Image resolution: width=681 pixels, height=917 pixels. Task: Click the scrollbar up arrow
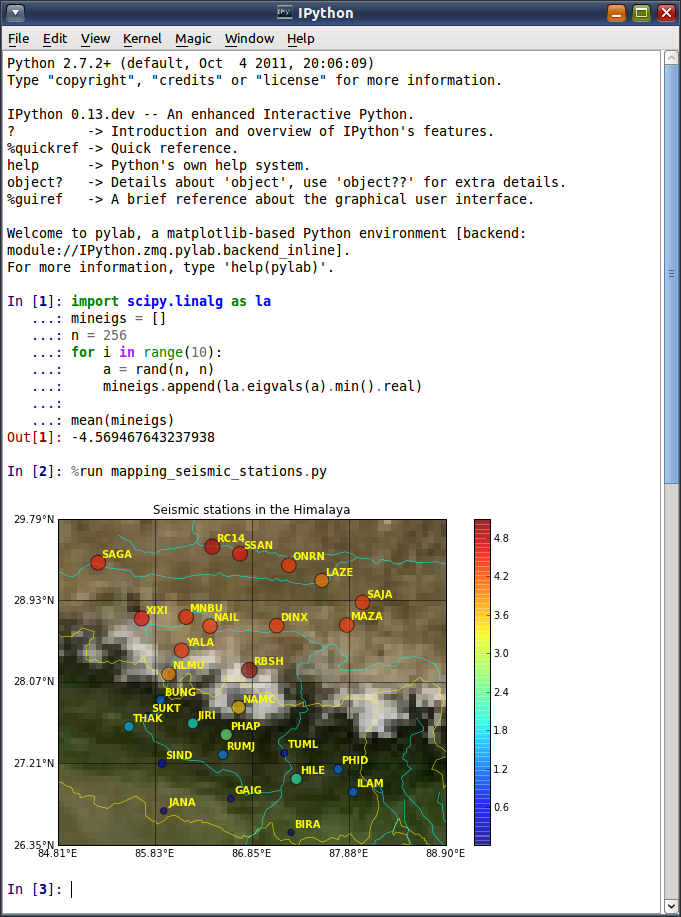pos(671,58)
